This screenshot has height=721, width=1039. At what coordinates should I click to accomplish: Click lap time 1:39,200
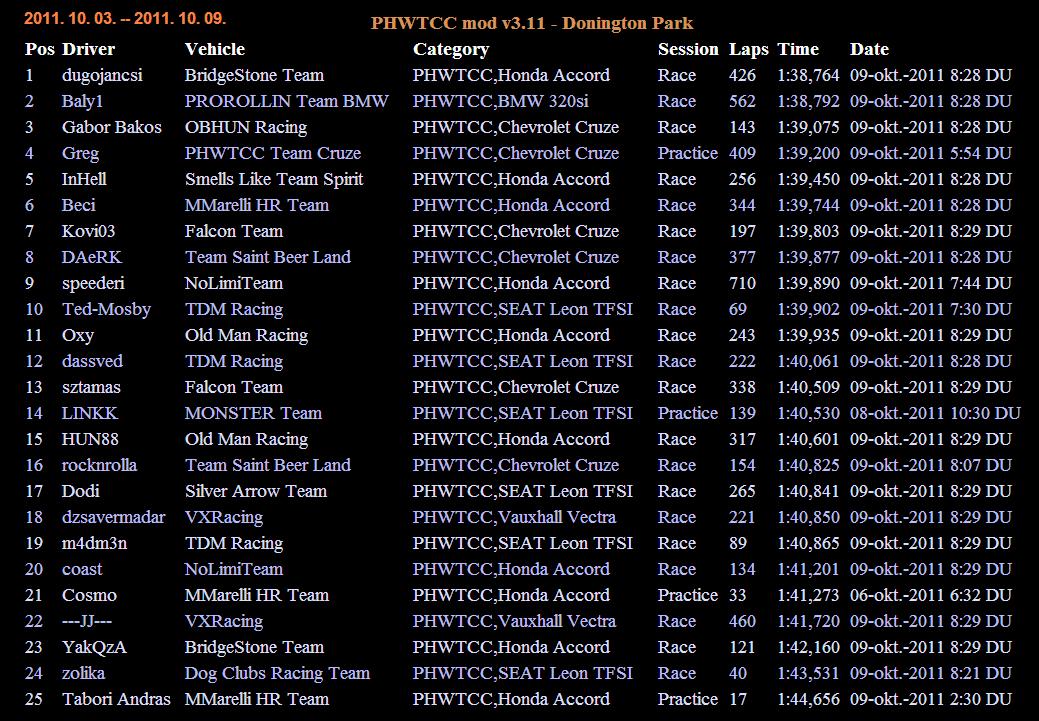pos(808,153)
